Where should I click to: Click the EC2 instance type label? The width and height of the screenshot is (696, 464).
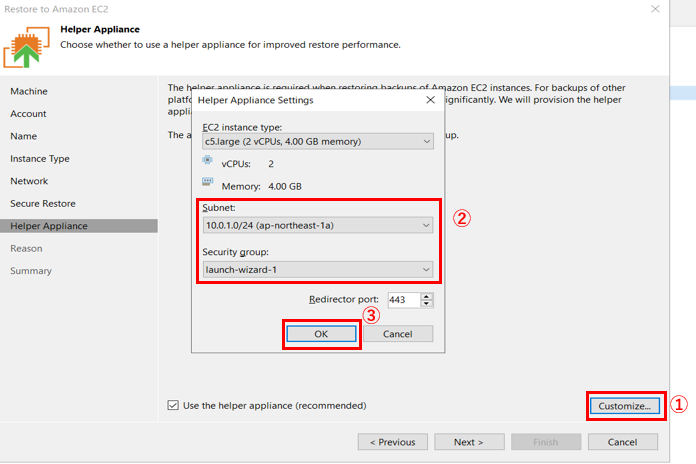coord(242,127)
